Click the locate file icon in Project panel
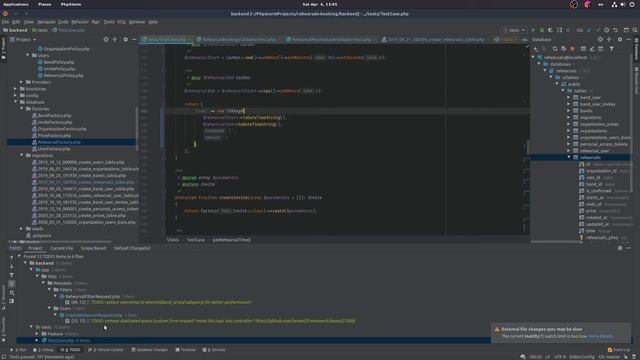Screen dimensions: 640x360 [x=106, y=40]
